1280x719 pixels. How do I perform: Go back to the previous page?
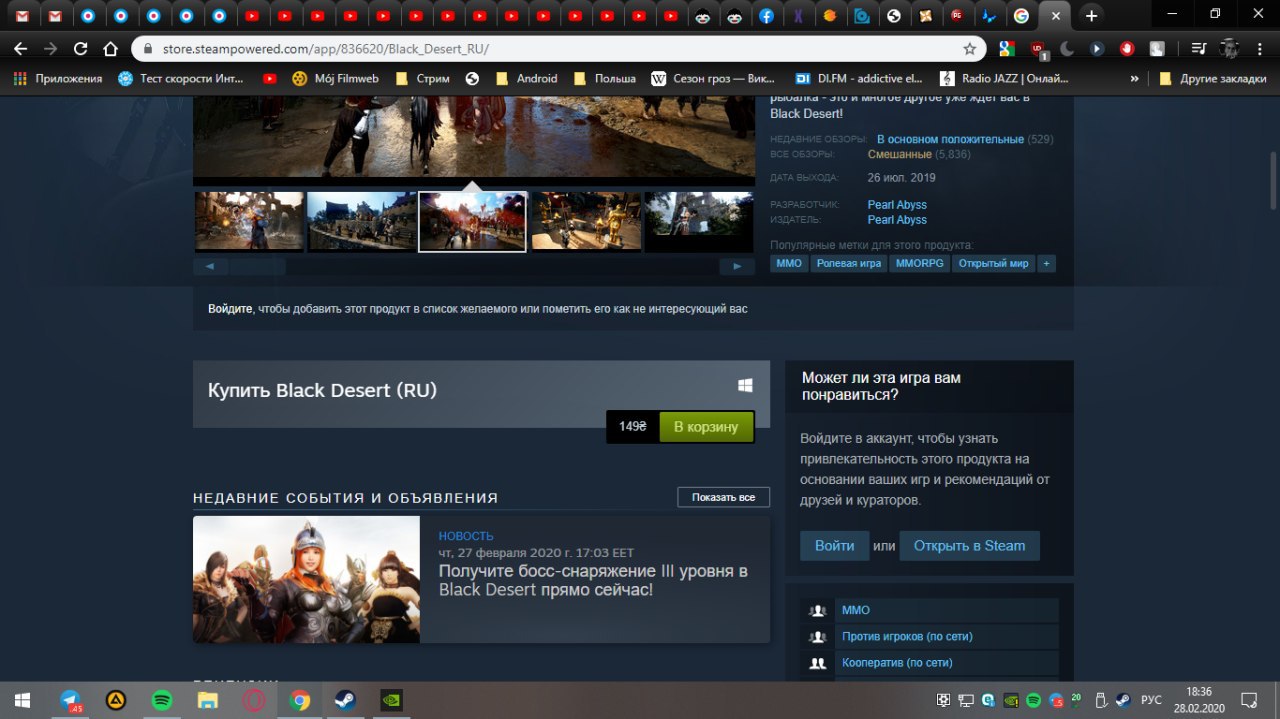pyautogui.click(x=21, y=48)
